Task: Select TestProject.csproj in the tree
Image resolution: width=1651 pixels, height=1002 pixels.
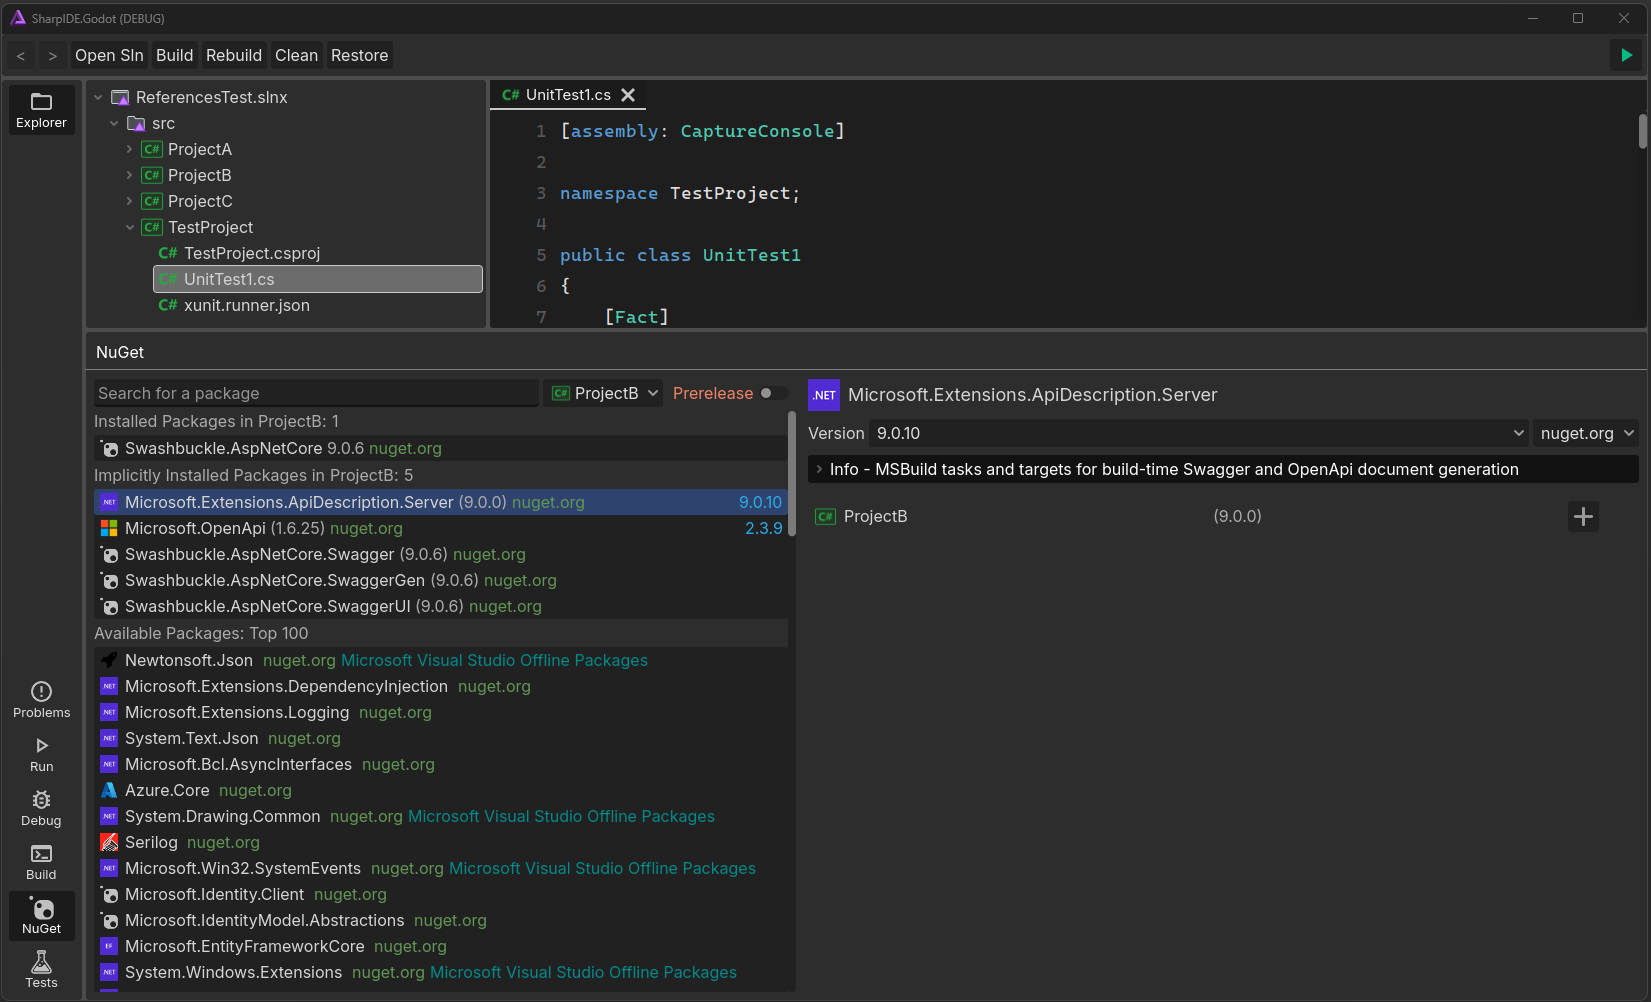Action: pyautogui.click(x=318, y=253)
